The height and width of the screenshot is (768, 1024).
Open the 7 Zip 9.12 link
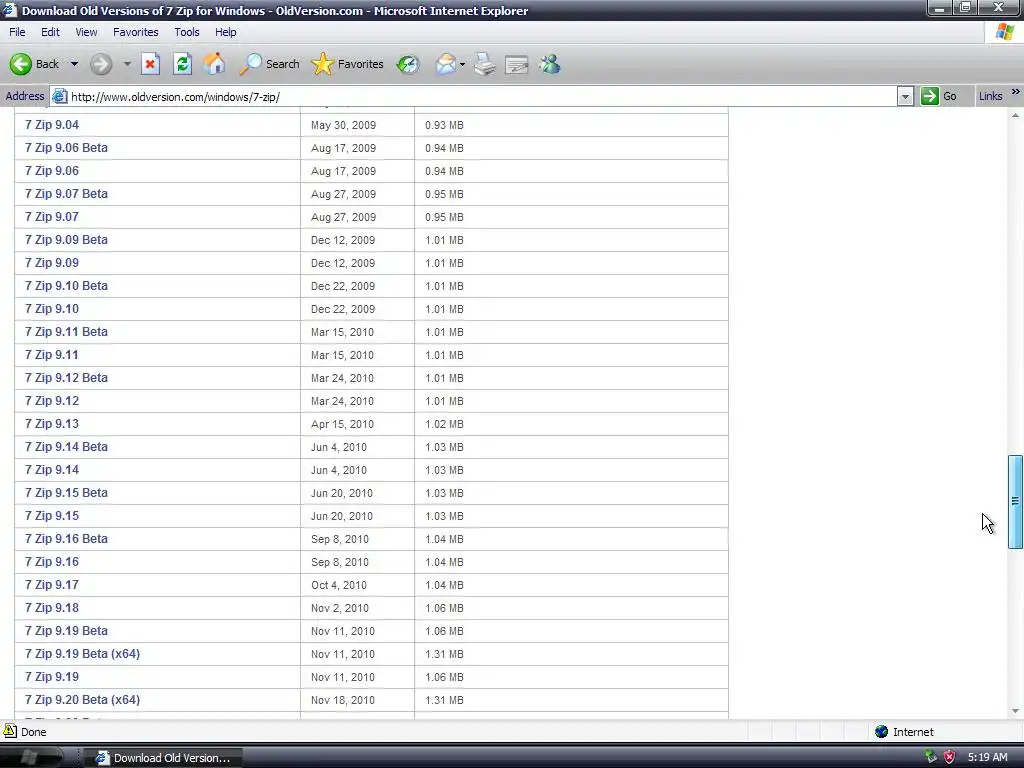(x=52, y=400)
